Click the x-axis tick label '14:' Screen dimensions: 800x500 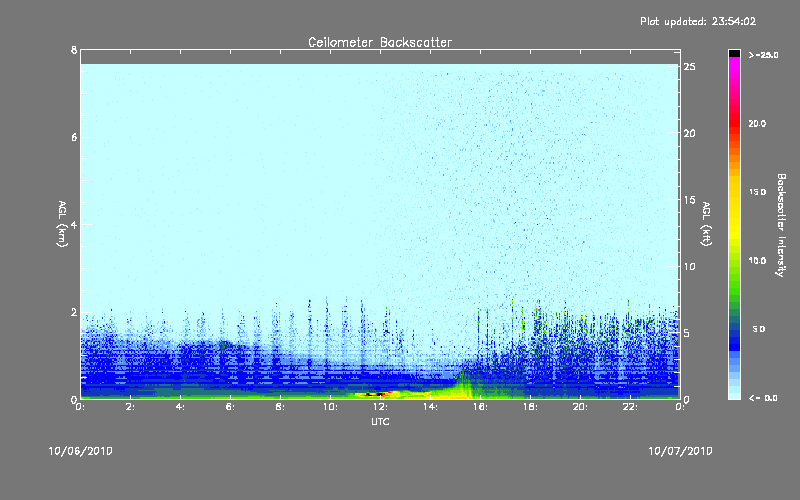pyautogui.click(x=430, y=407)
